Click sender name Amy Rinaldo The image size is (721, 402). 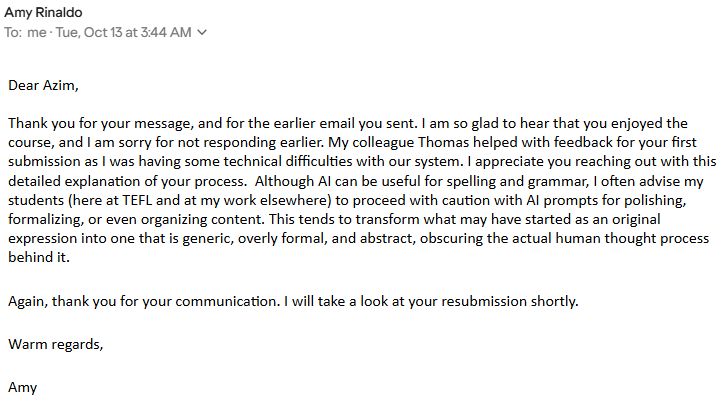tap(43, 12)
